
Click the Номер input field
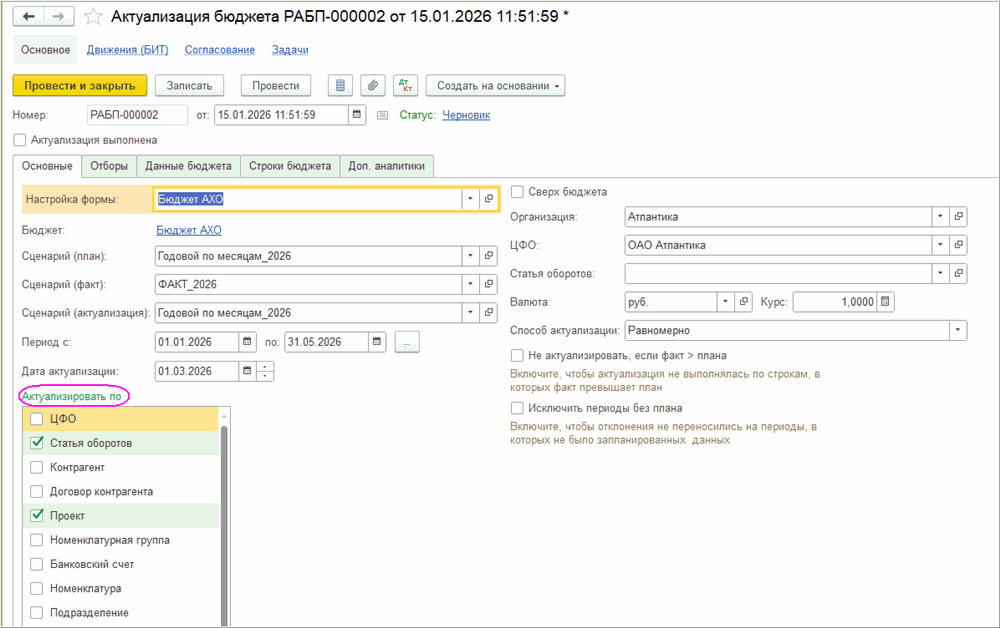coord(137,115)
